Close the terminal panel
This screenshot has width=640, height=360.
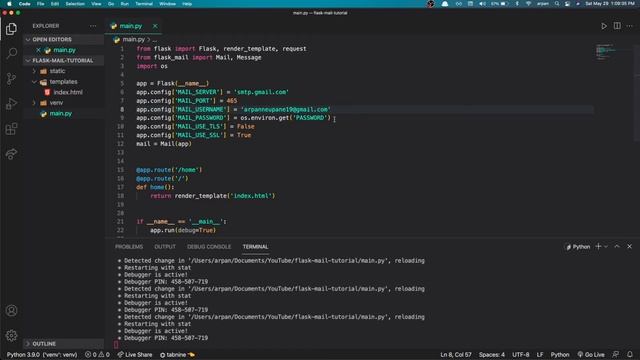point(629,247)
